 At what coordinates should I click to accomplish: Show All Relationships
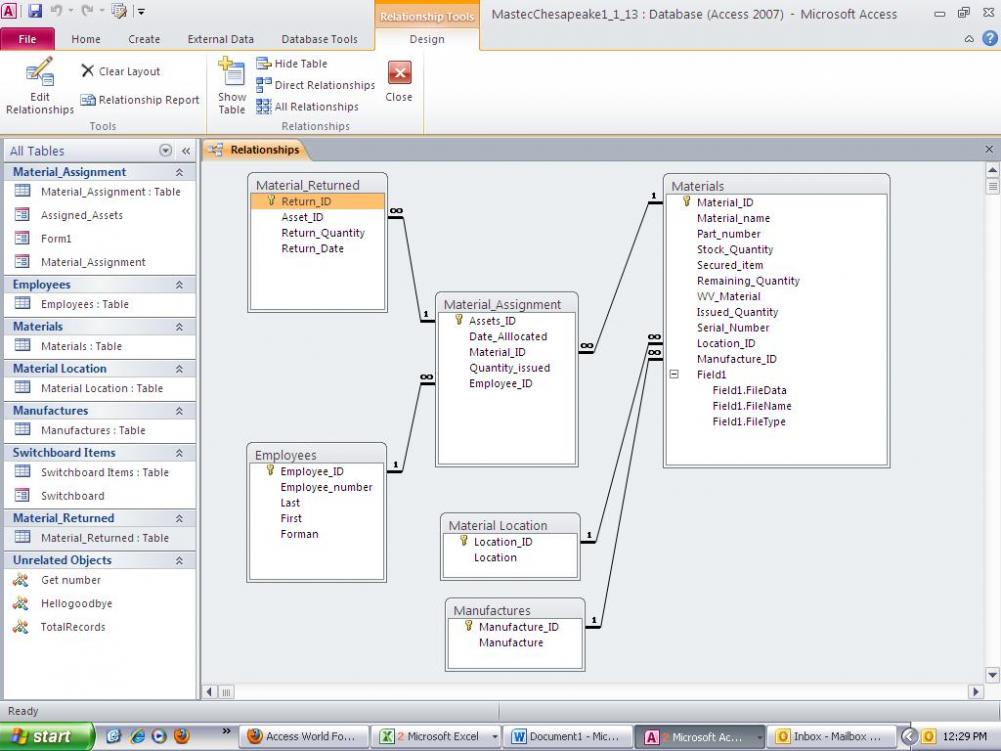(308, 107)
